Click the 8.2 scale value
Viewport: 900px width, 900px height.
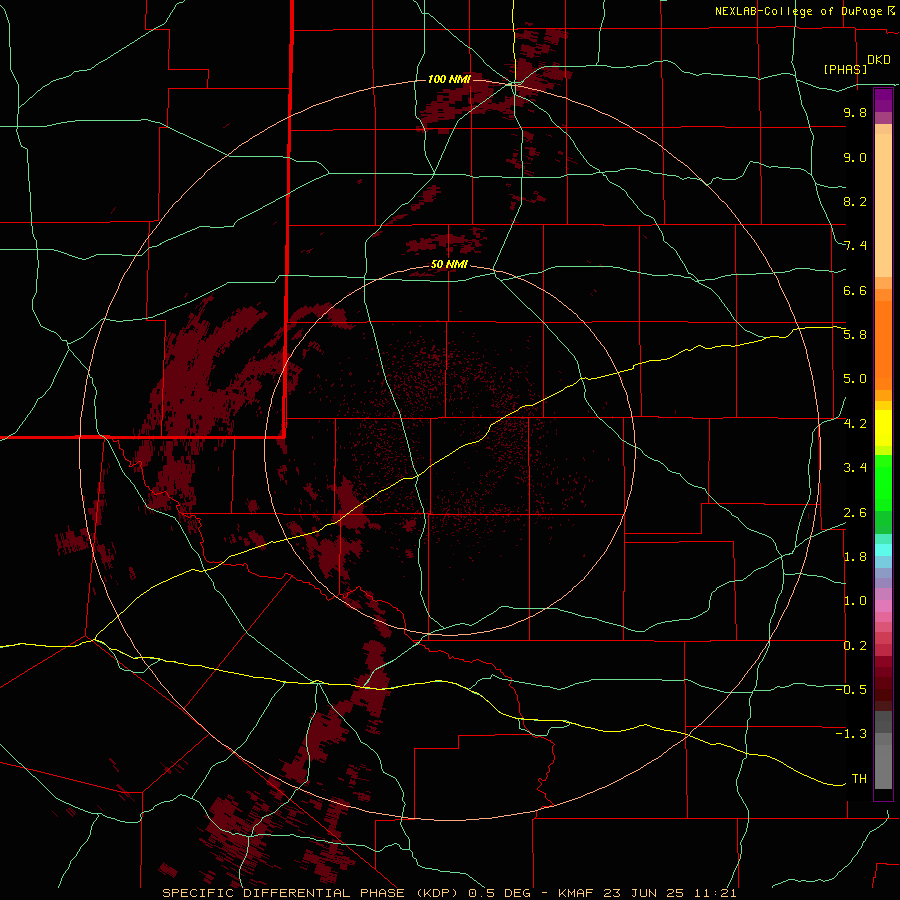point(855,201)
